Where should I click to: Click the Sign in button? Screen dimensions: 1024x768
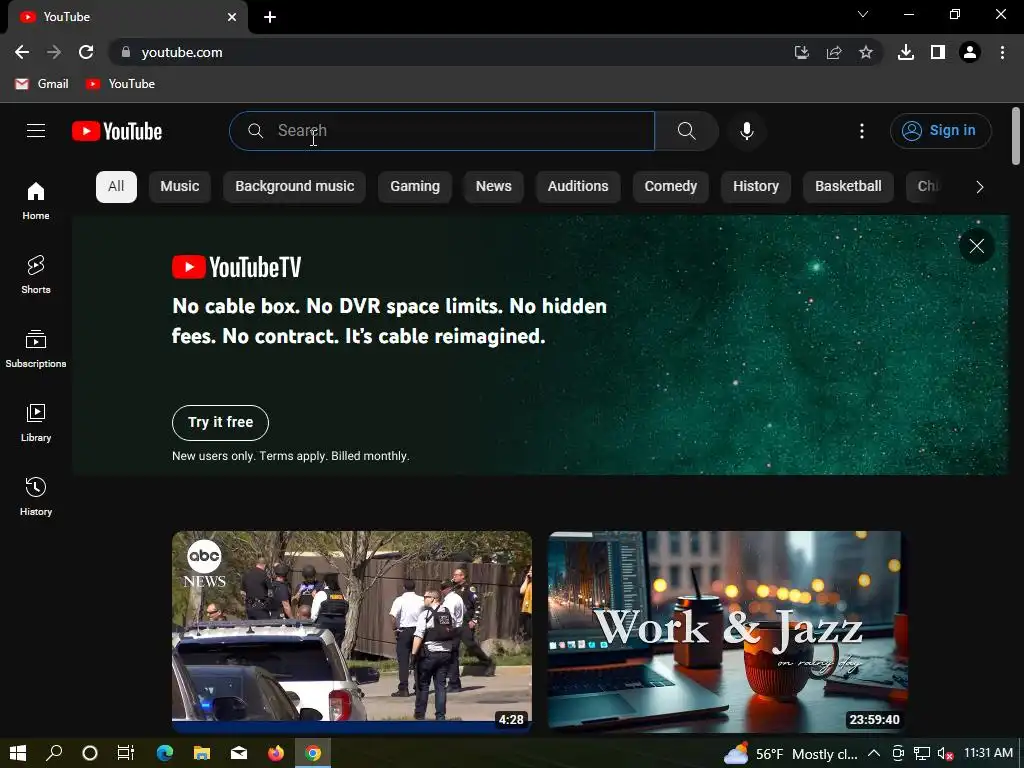[x=940, y=131]
